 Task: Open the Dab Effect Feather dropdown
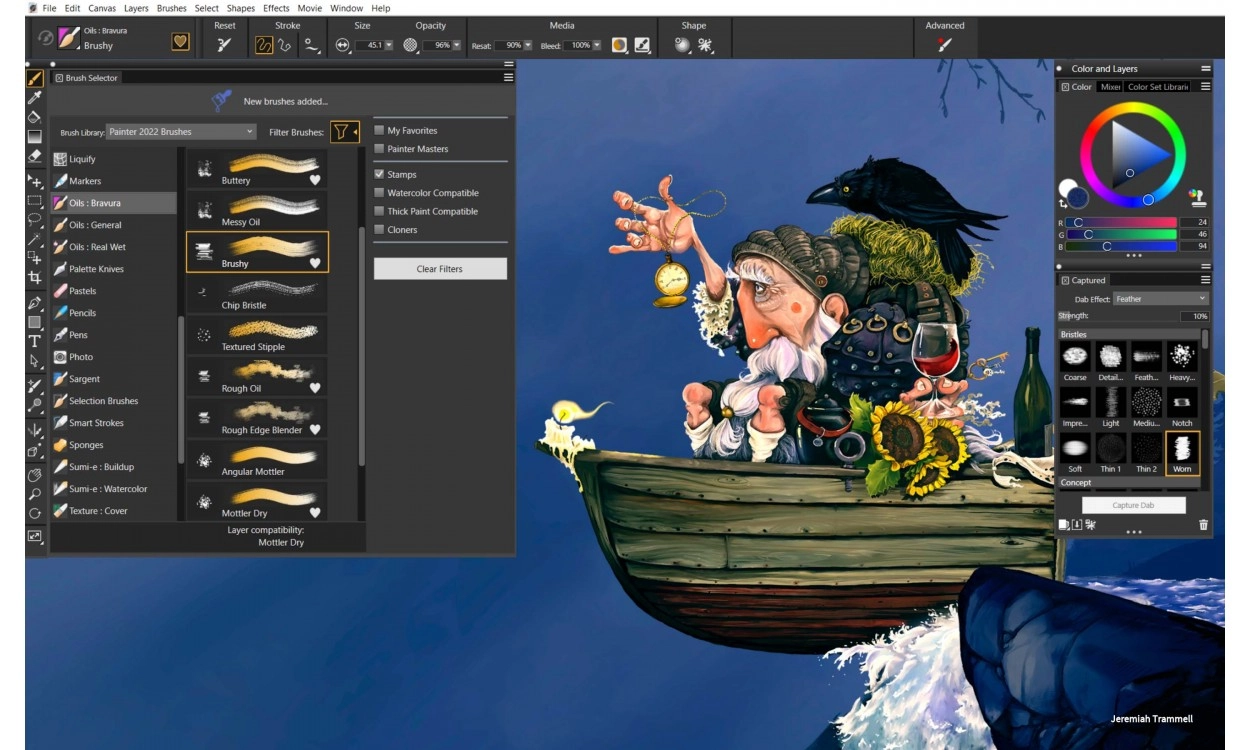[1160, 298]
